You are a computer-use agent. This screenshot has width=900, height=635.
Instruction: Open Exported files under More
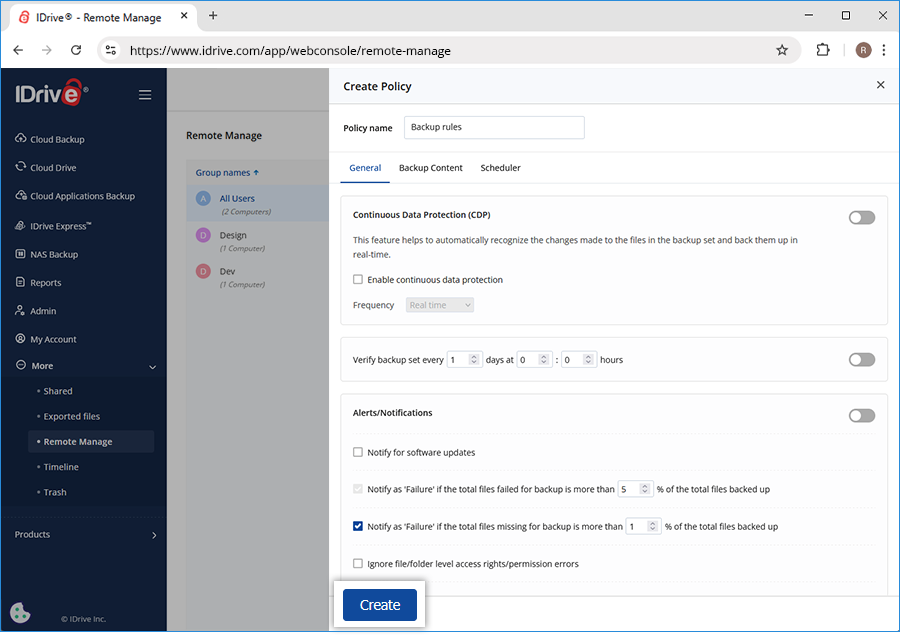[71, 416]
